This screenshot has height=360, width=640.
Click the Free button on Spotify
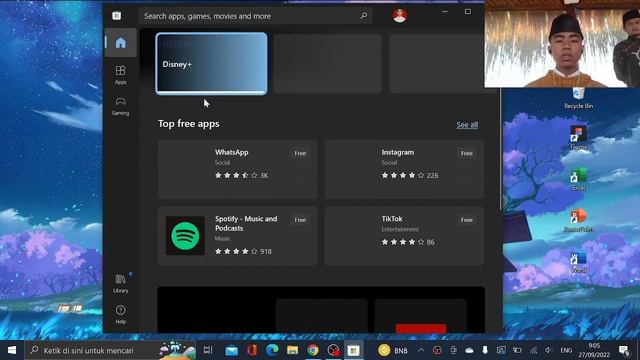300,220
